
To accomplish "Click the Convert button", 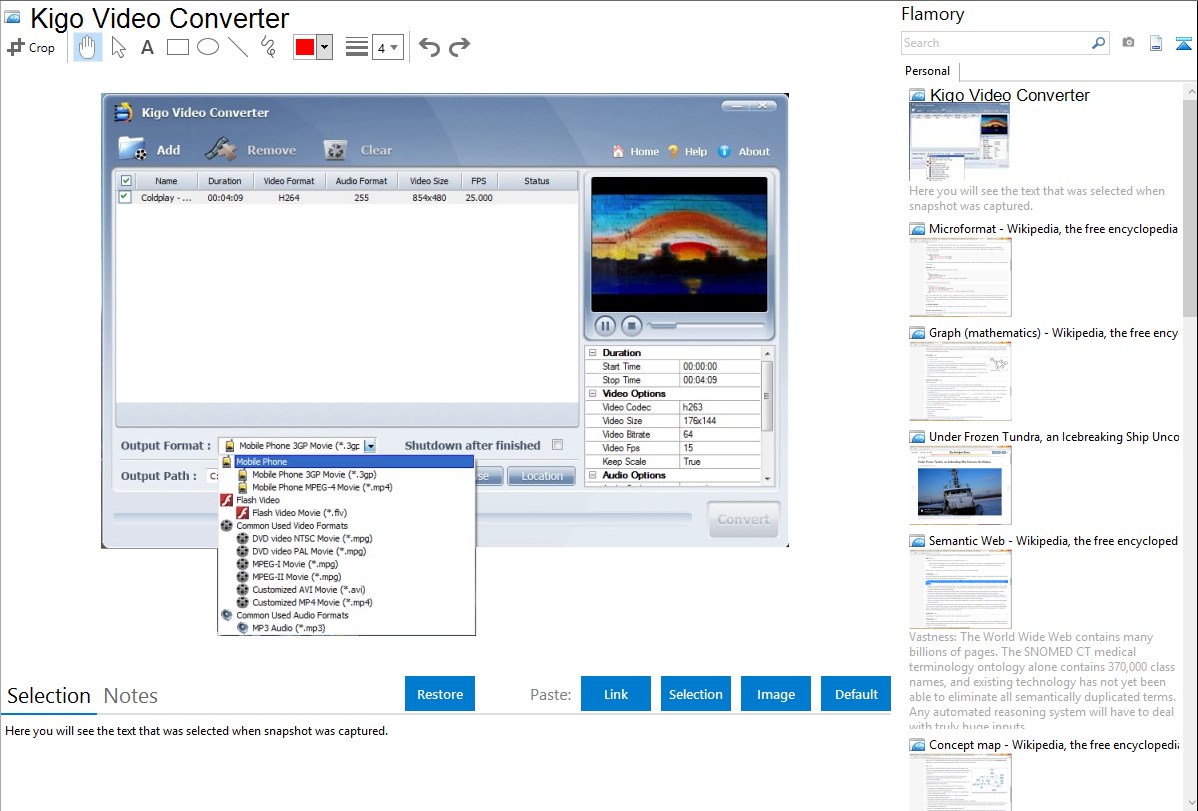I will click(743, 520).
